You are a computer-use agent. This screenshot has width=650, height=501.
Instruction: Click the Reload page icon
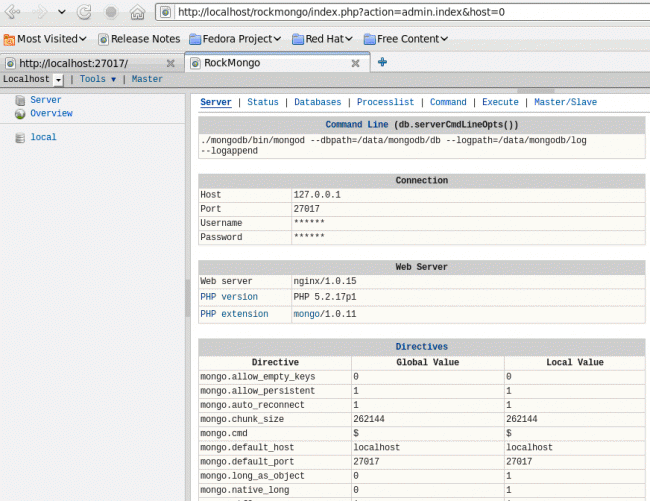pyautogui.click(x=84, y=12)
